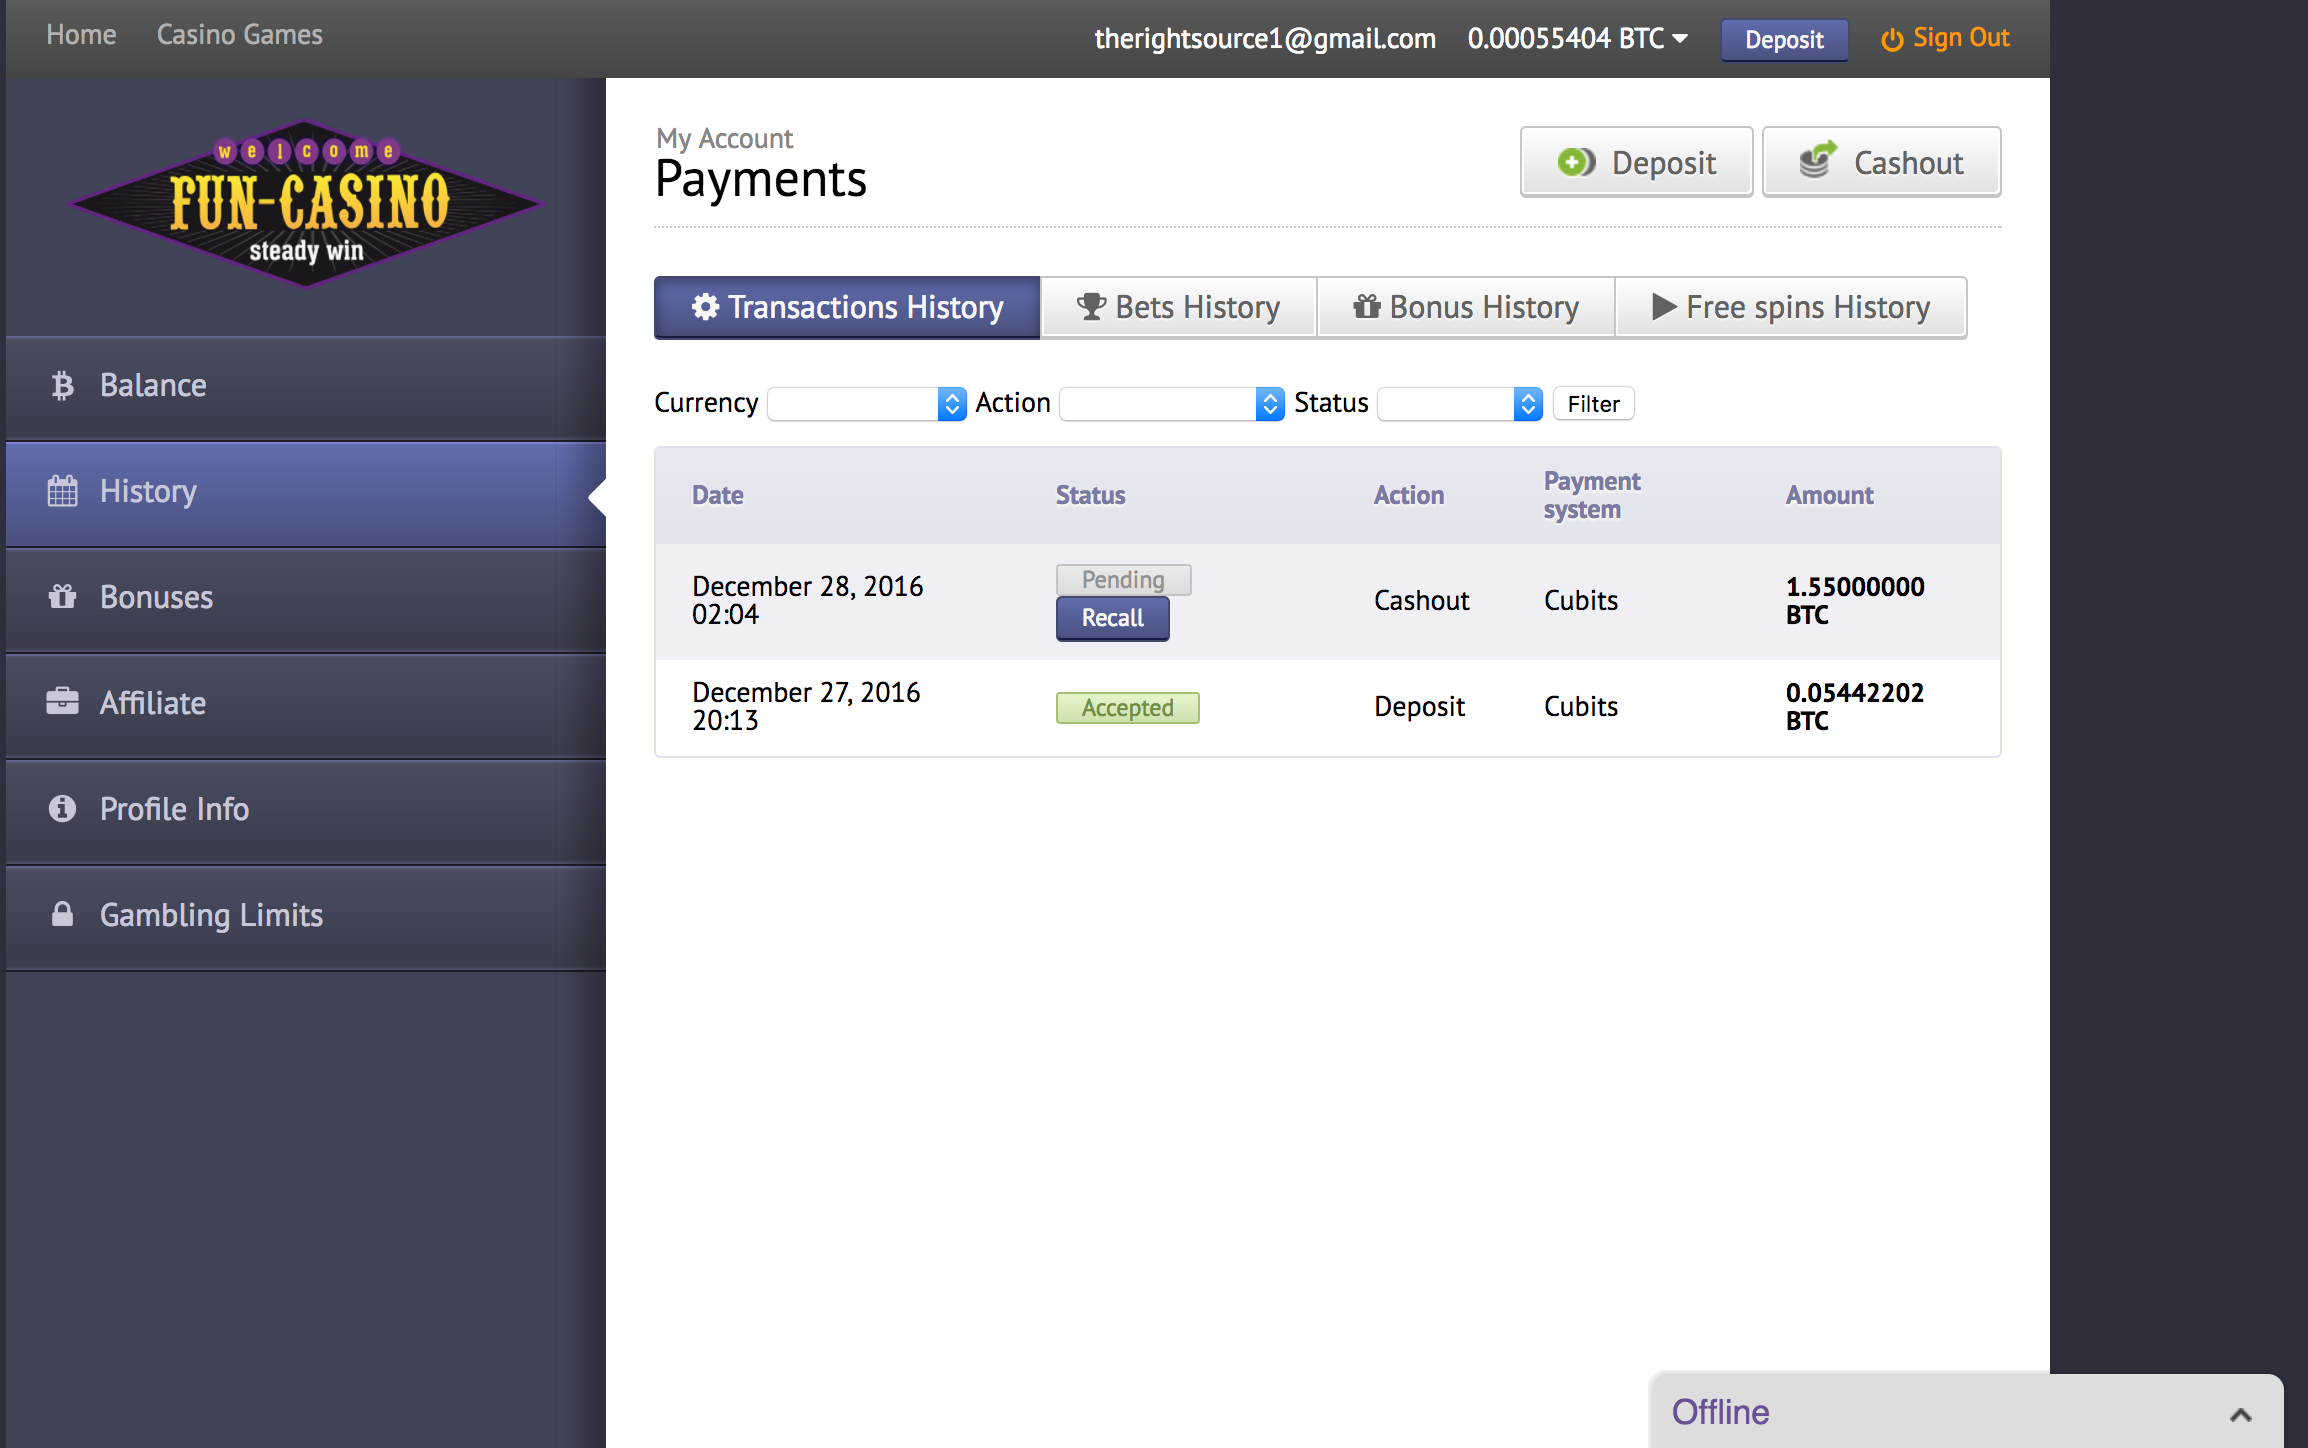Click the gear icon on Transactions History

705,307
